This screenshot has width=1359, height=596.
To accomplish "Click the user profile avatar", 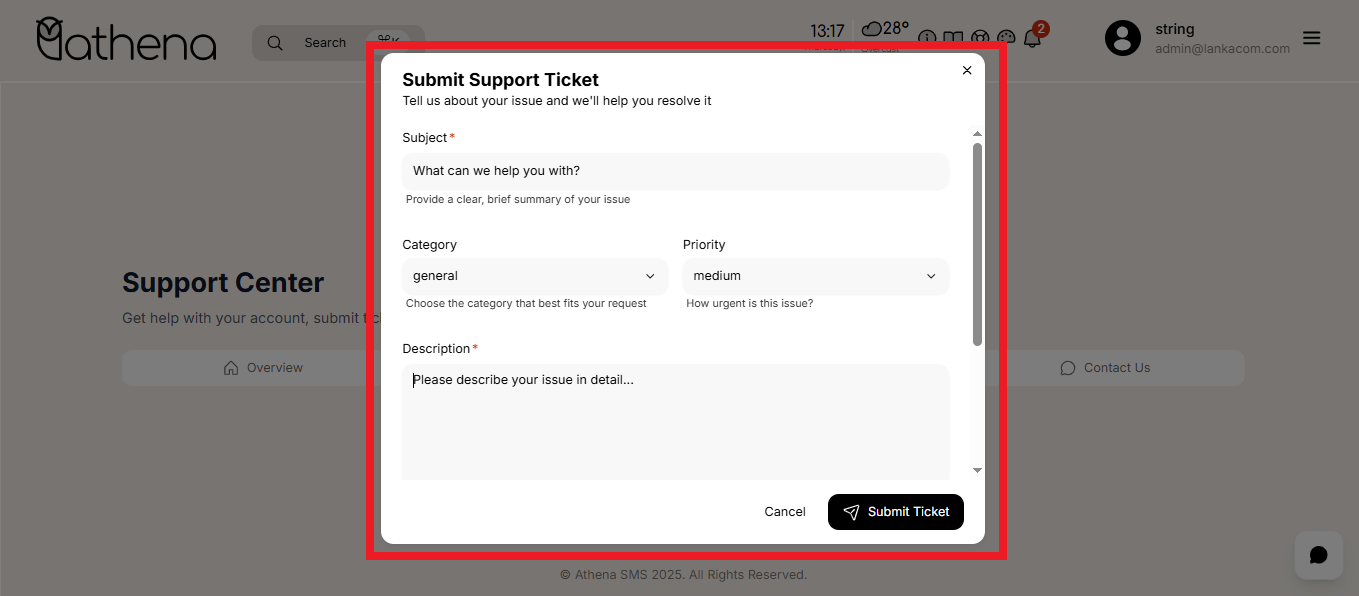I will coord(1122,38).
